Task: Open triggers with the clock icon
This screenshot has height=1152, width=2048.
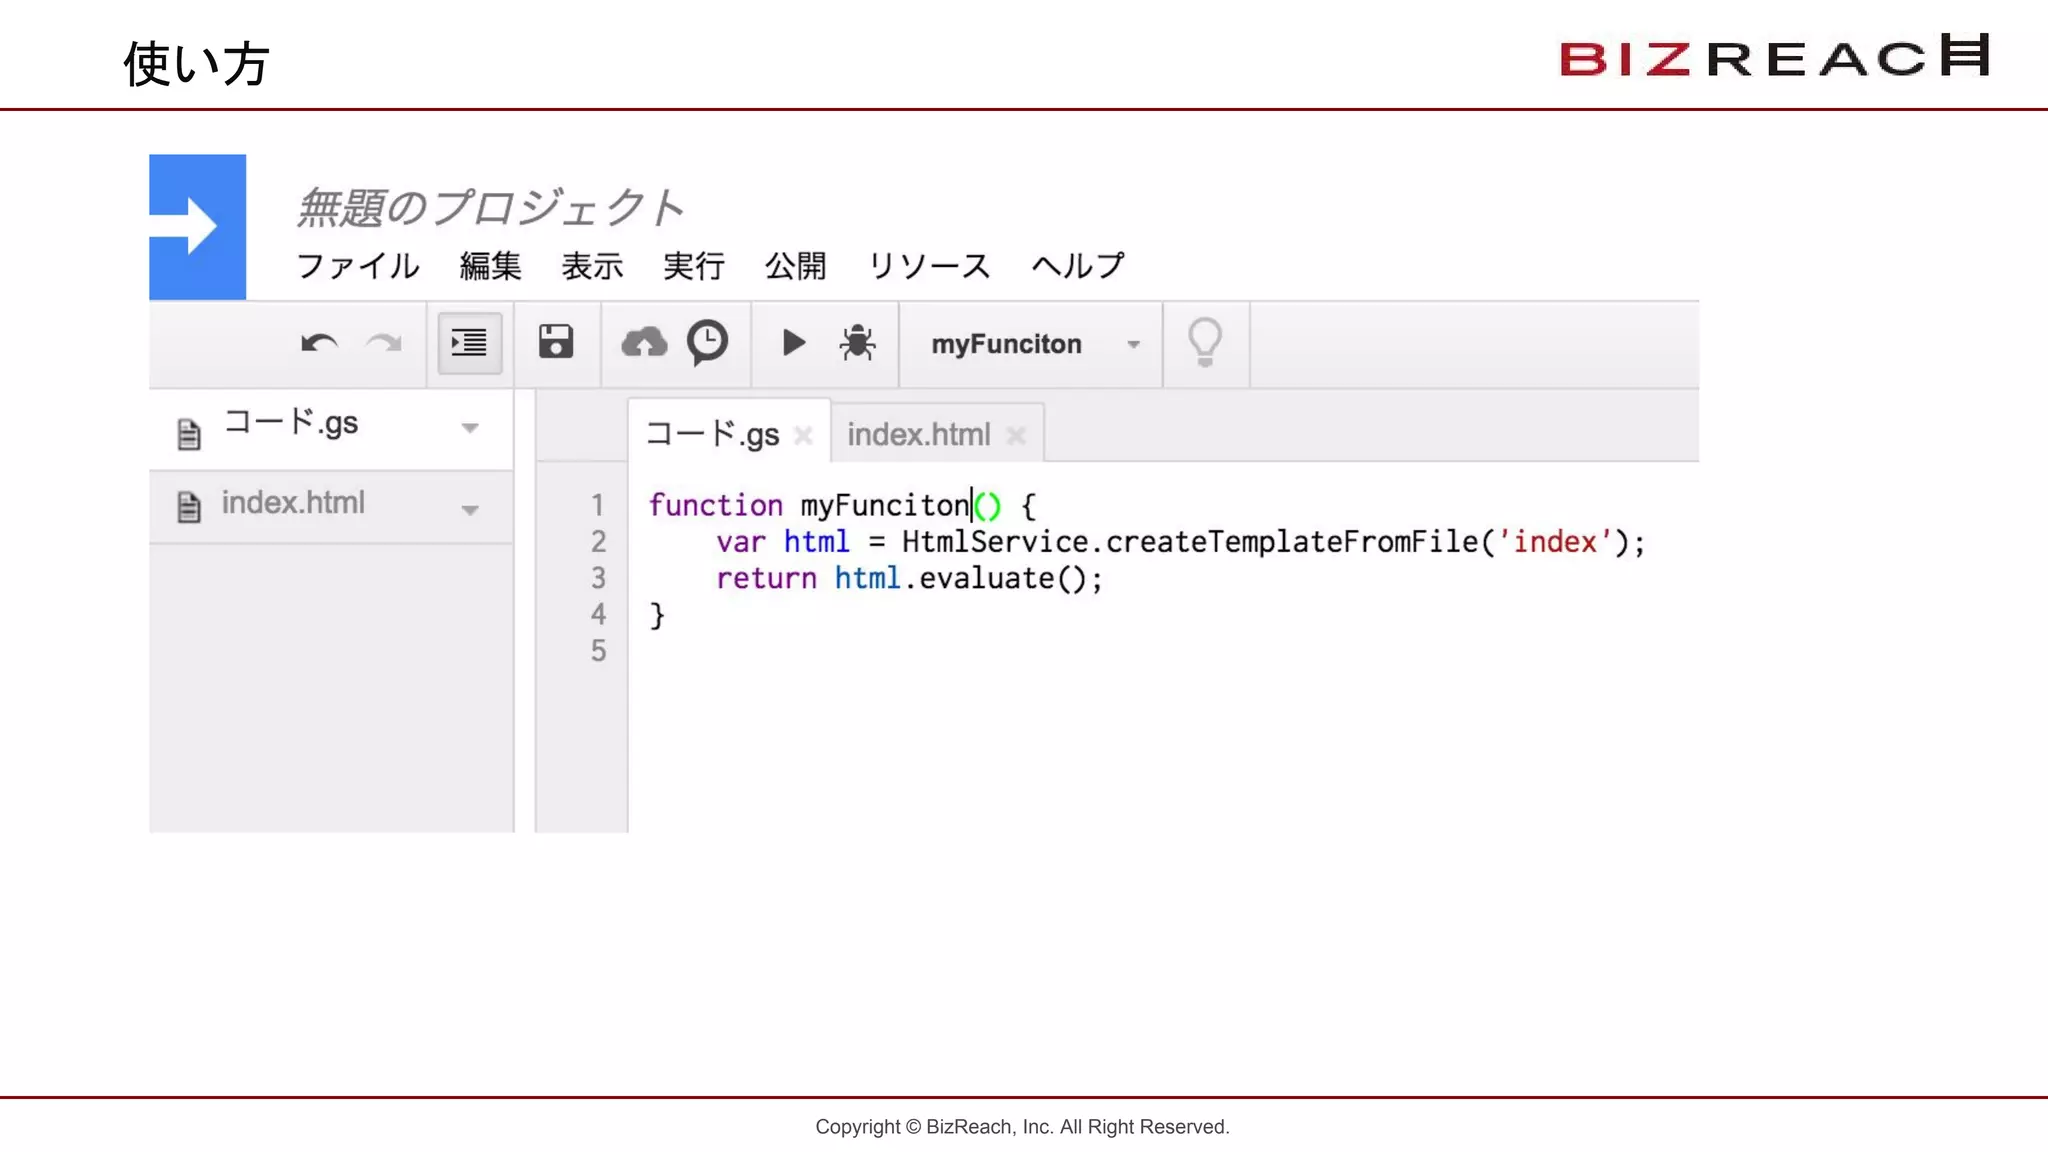Action: click(x=707, y=343)
